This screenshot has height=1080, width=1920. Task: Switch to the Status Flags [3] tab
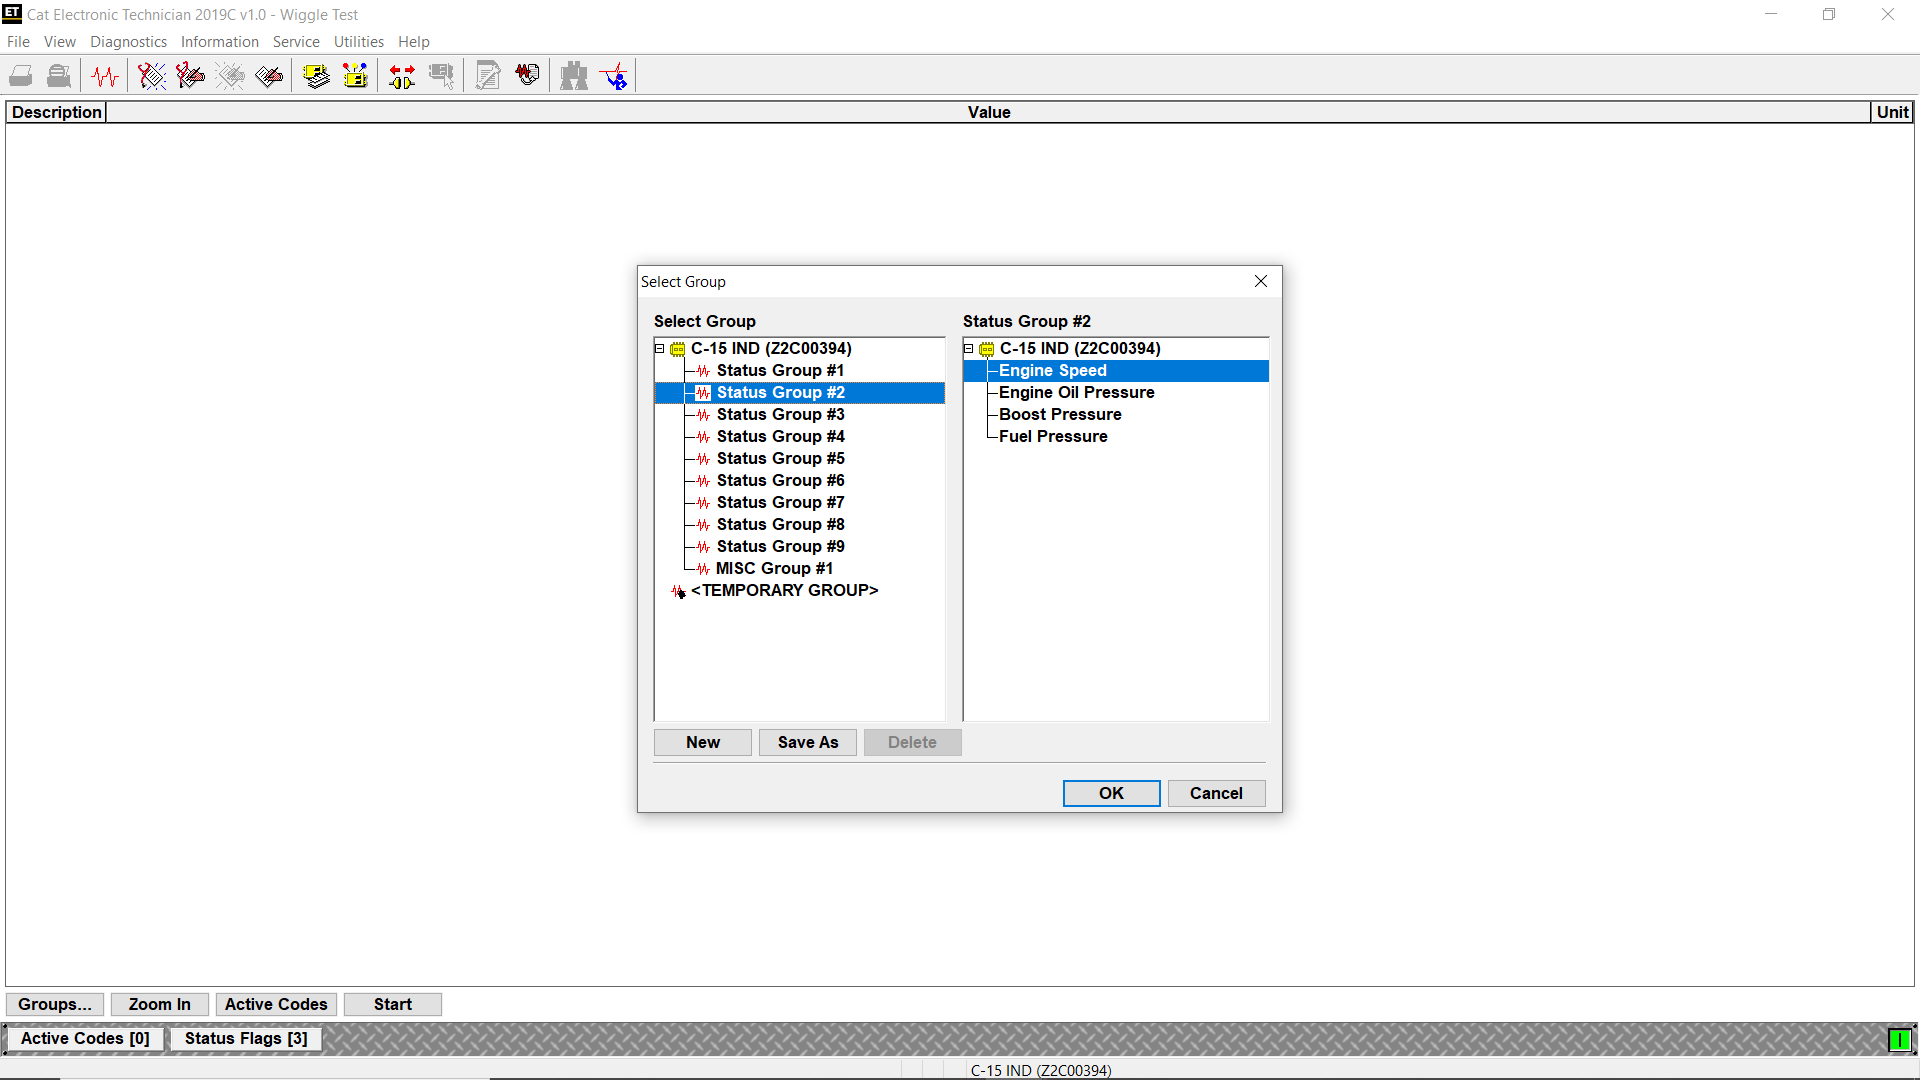coord(246,1038)
